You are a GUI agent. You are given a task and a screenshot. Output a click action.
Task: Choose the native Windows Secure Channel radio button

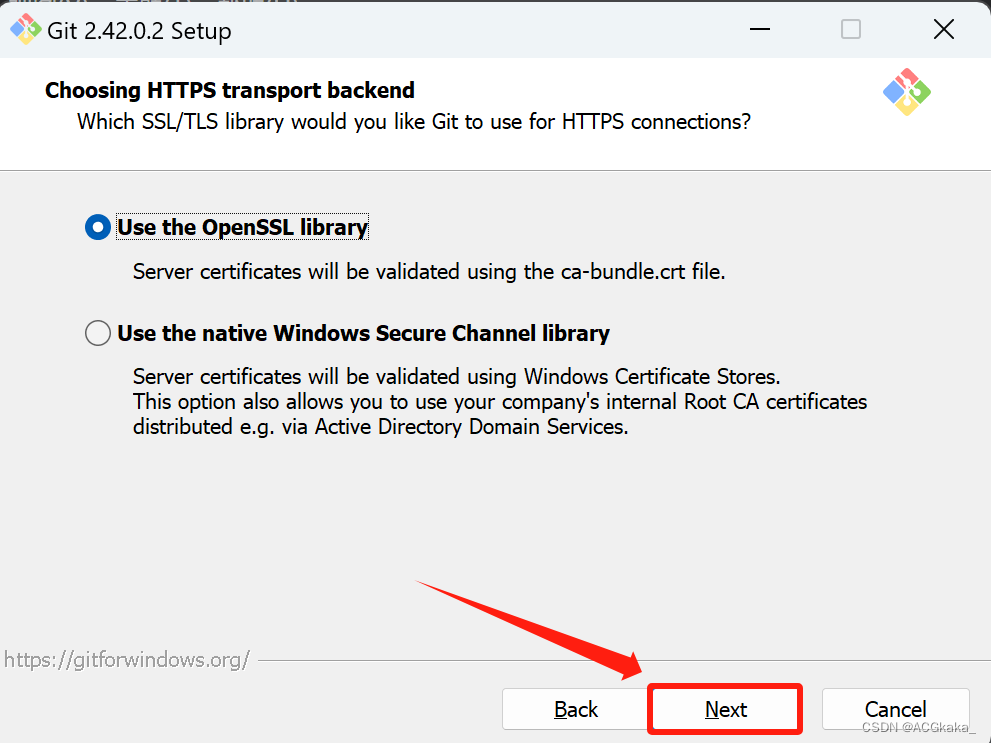[98, 333]
